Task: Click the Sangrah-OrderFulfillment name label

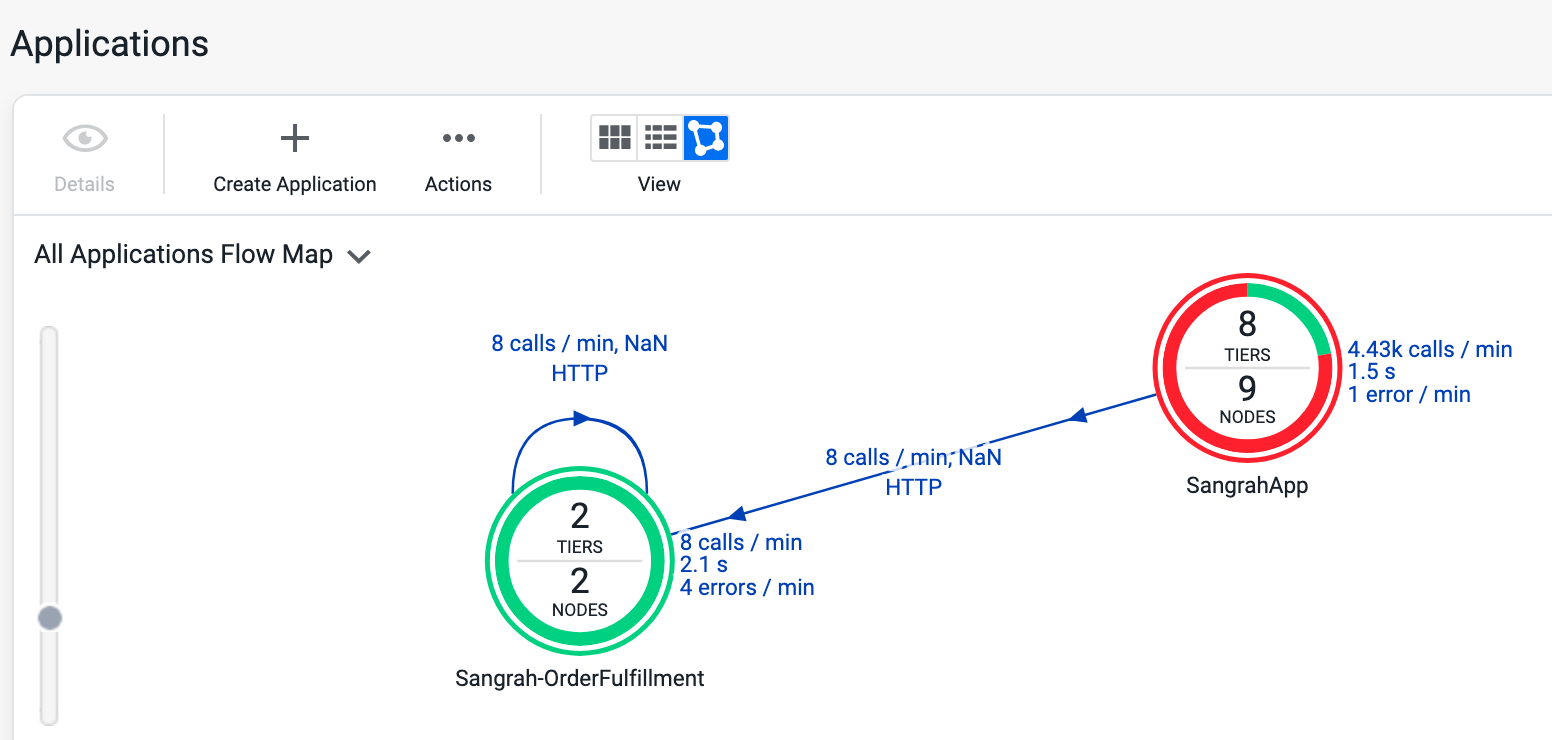Action: [x=580, y=679]
